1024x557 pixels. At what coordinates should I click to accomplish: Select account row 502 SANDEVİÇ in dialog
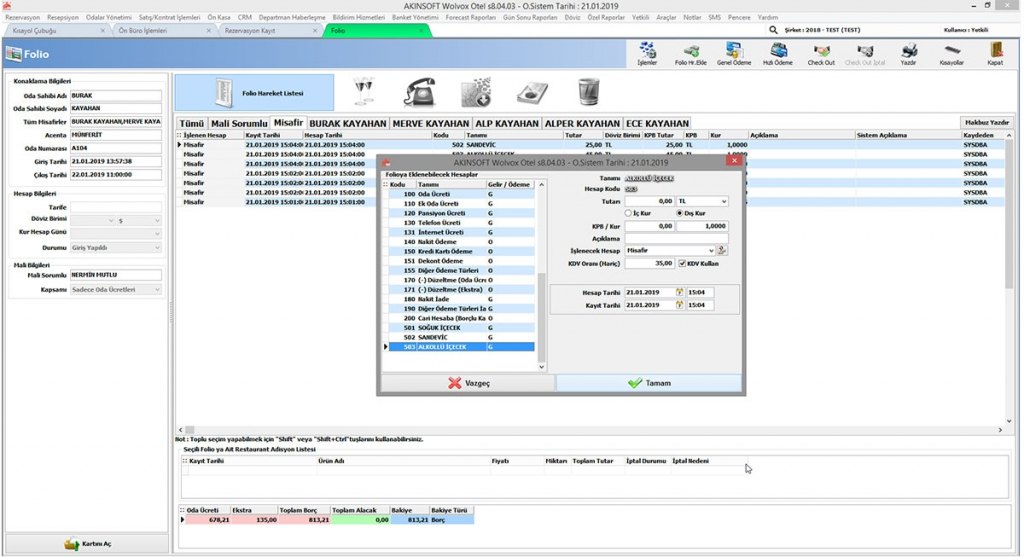coord(462,338)
